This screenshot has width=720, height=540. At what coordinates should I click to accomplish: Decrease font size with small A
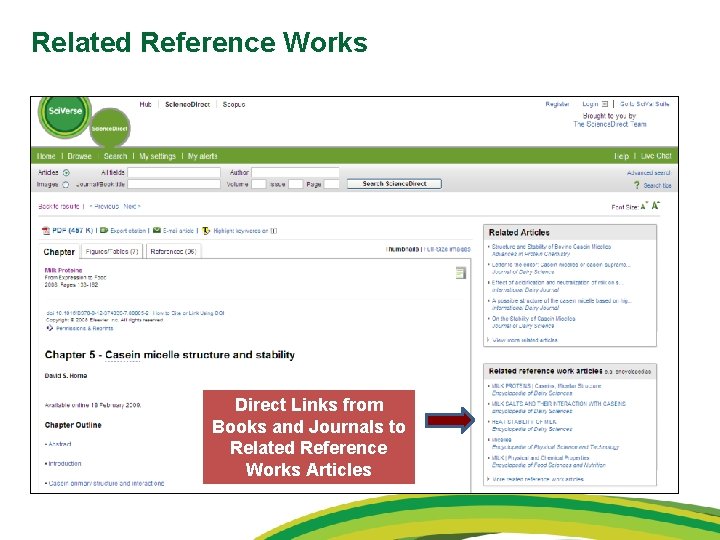[644, 207]
